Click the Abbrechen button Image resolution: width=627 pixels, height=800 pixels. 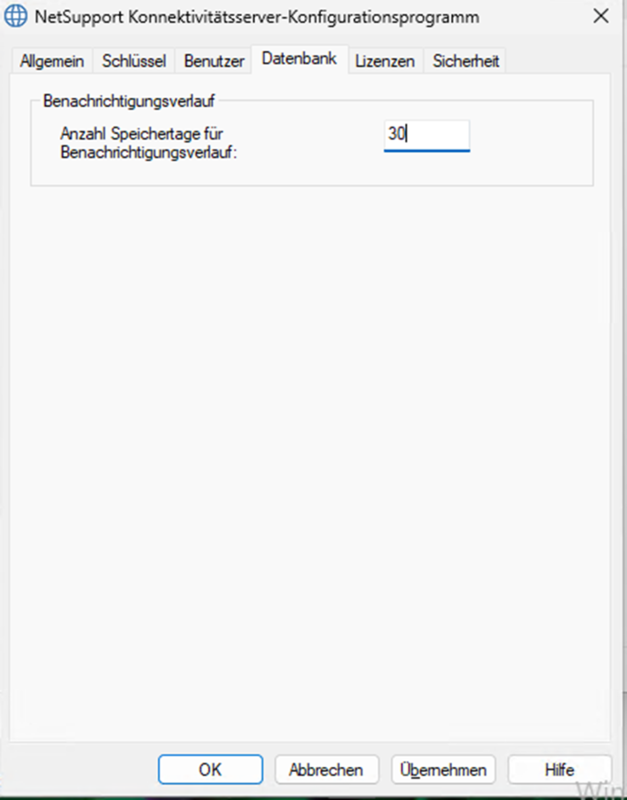[327, 769]
